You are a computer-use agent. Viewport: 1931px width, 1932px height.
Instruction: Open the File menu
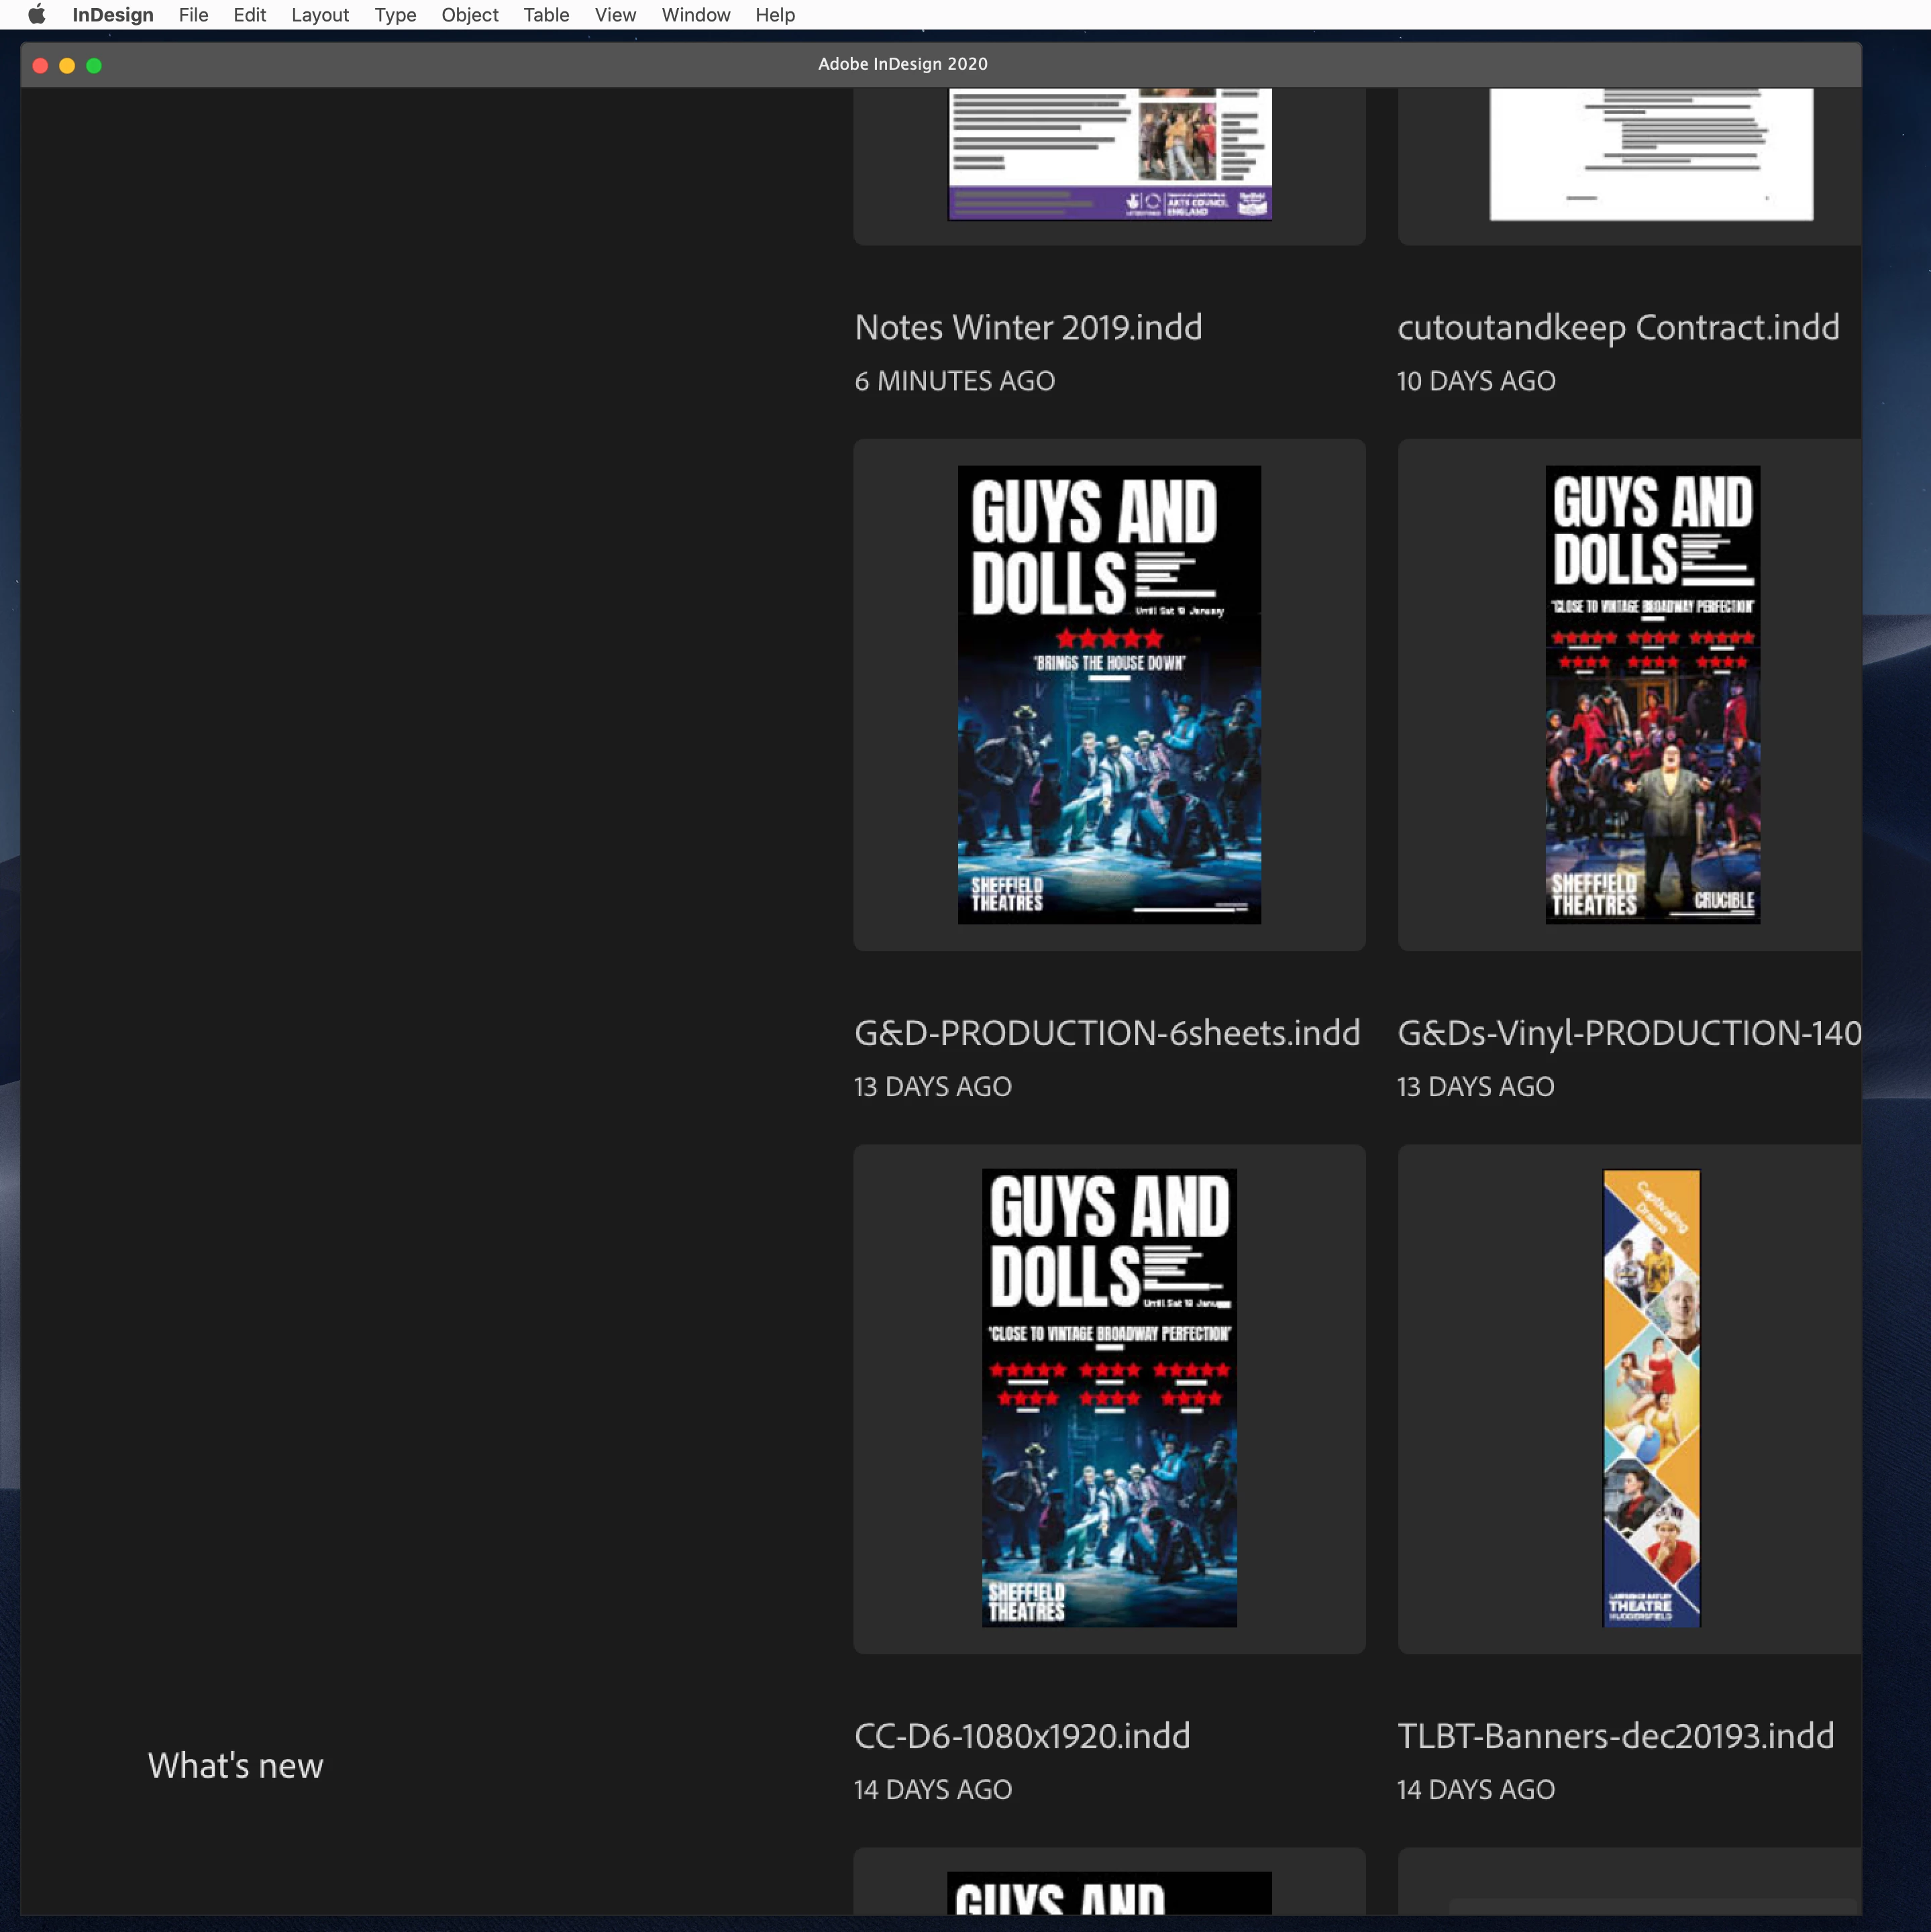[x=193, y=15]
